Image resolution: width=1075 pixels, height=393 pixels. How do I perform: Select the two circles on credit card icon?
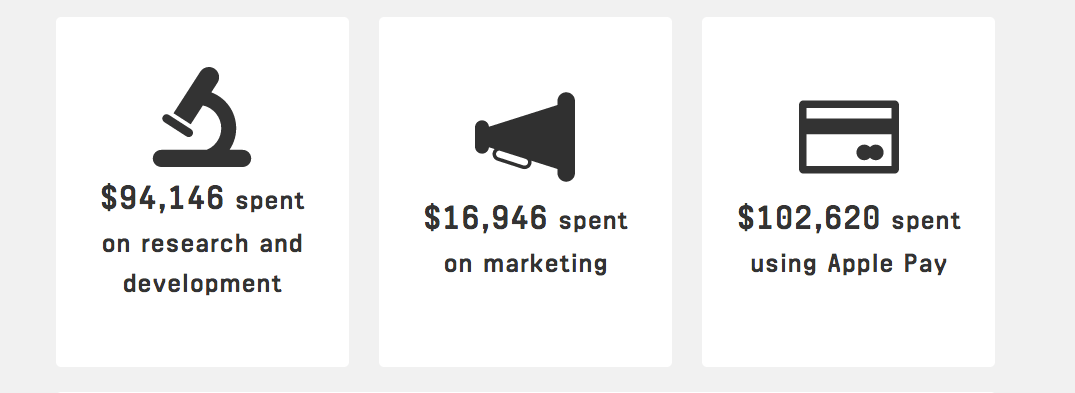tap(869, 152)
